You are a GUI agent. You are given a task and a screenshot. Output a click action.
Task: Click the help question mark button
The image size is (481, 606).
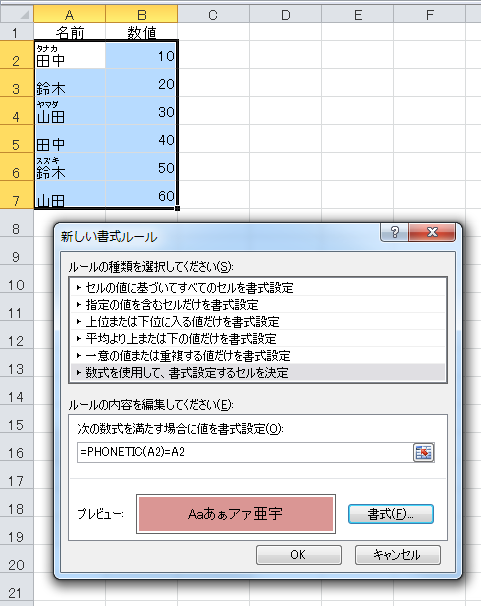[x=394, y=232]
